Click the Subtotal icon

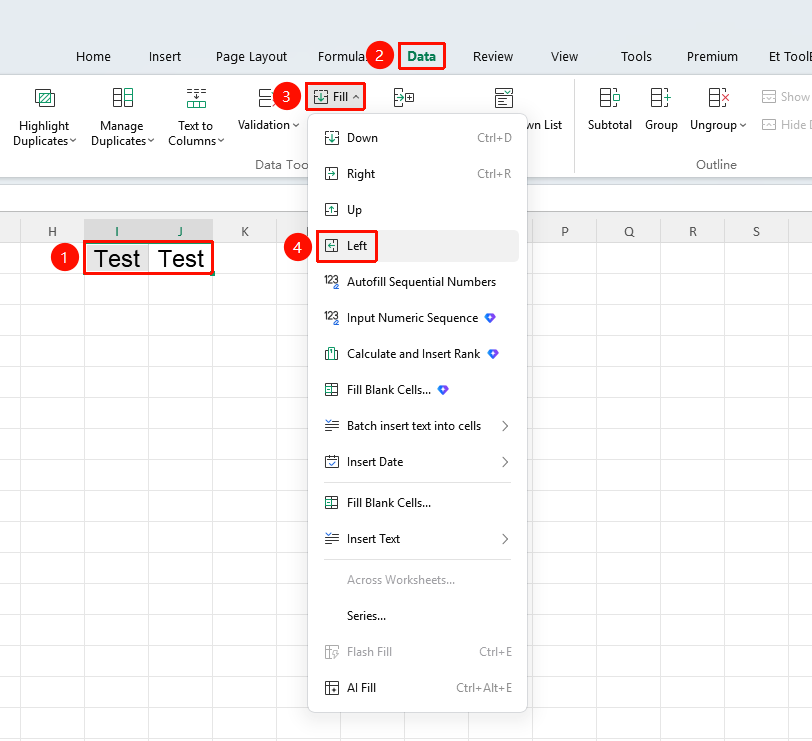(x=610, y=97)
